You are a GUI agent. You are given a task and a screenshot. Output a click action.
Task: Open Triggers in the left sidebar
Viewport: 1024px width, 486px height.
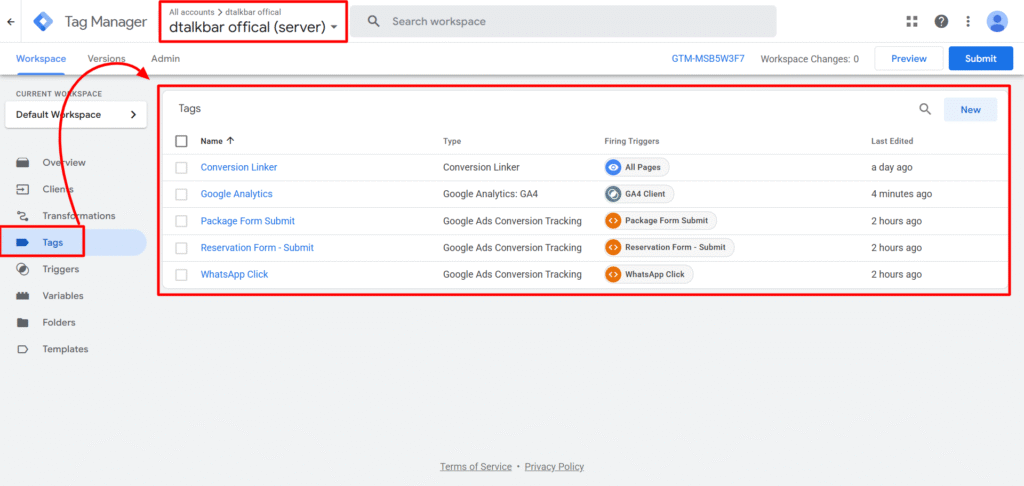(60, 269)
